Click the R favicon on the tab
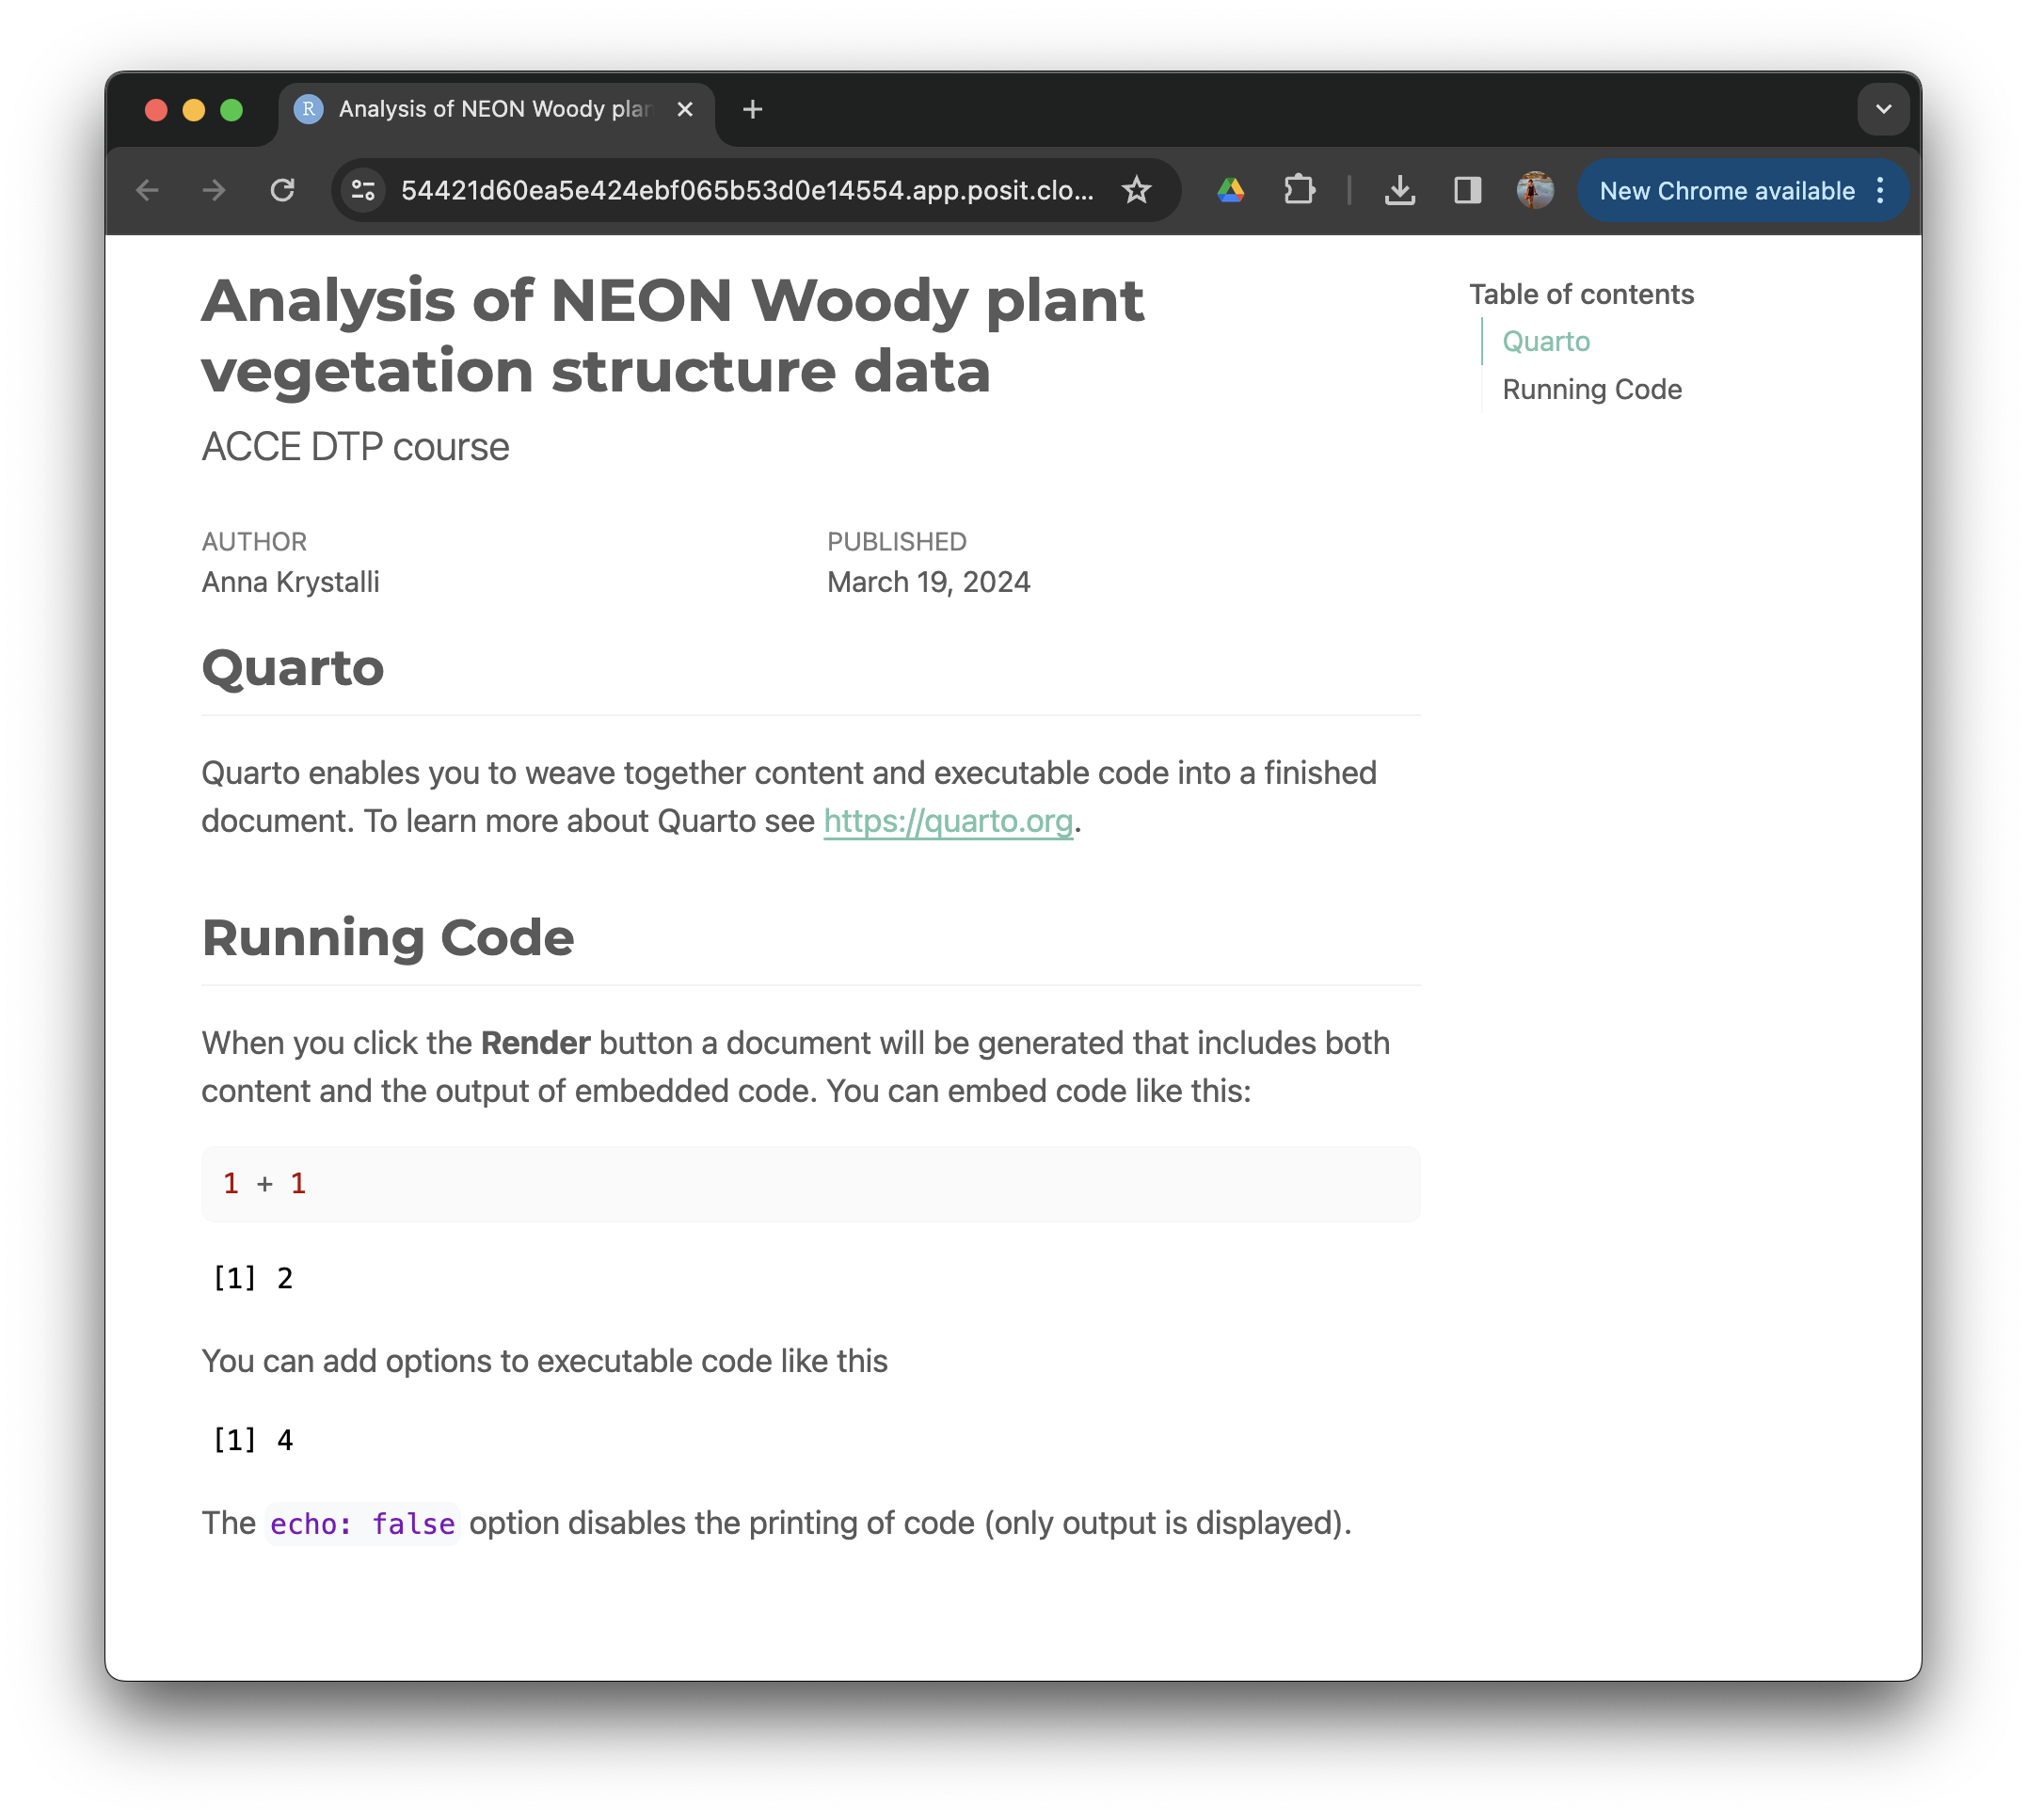The width and height of the screenshot is (2027, 1820). 309,109
